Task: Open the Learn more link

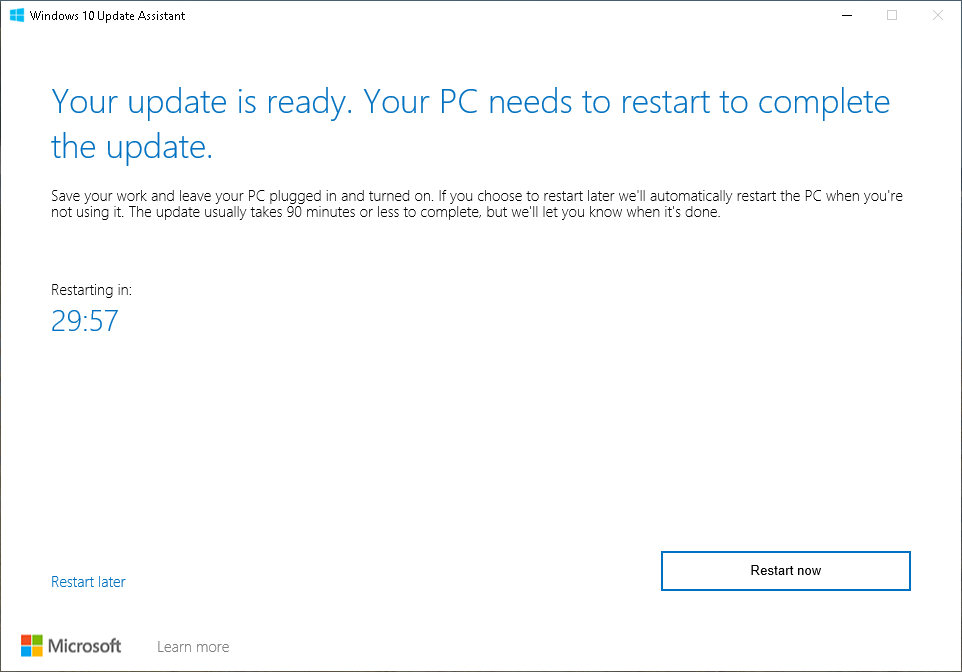Action: point(193,646)
